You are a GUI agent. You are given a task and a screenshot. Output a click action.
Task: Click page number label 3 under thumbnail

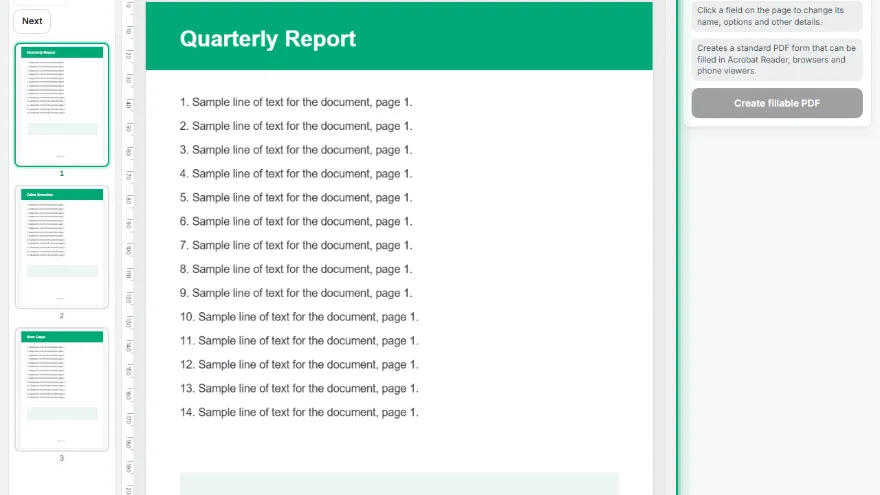(62, 458)
